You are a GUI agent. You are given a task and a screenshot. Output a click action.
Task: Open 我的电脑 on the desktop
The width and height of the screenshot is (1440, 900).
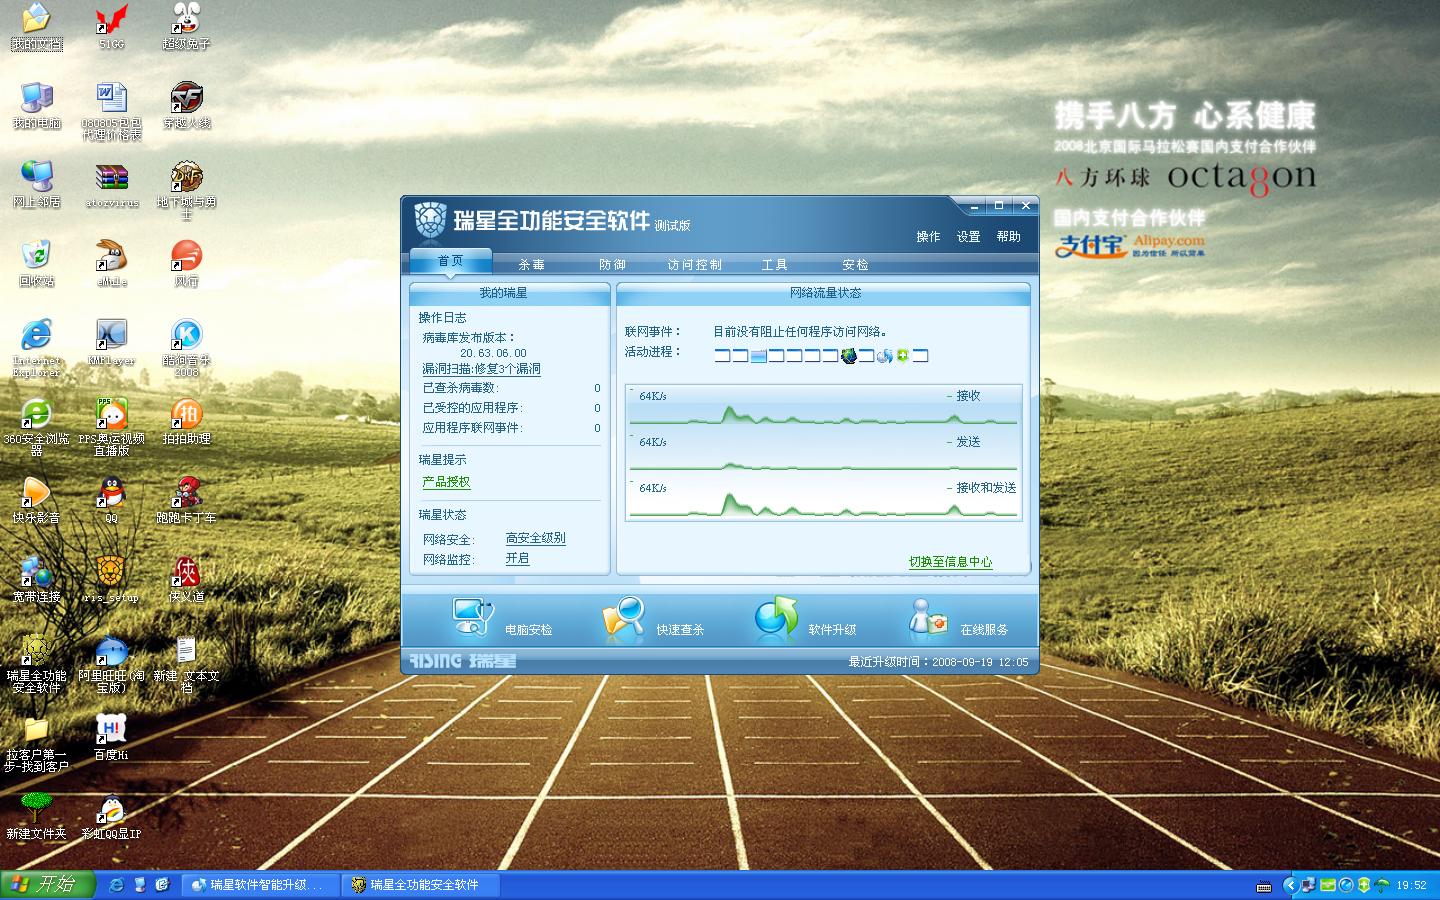[x=36, y=106]
